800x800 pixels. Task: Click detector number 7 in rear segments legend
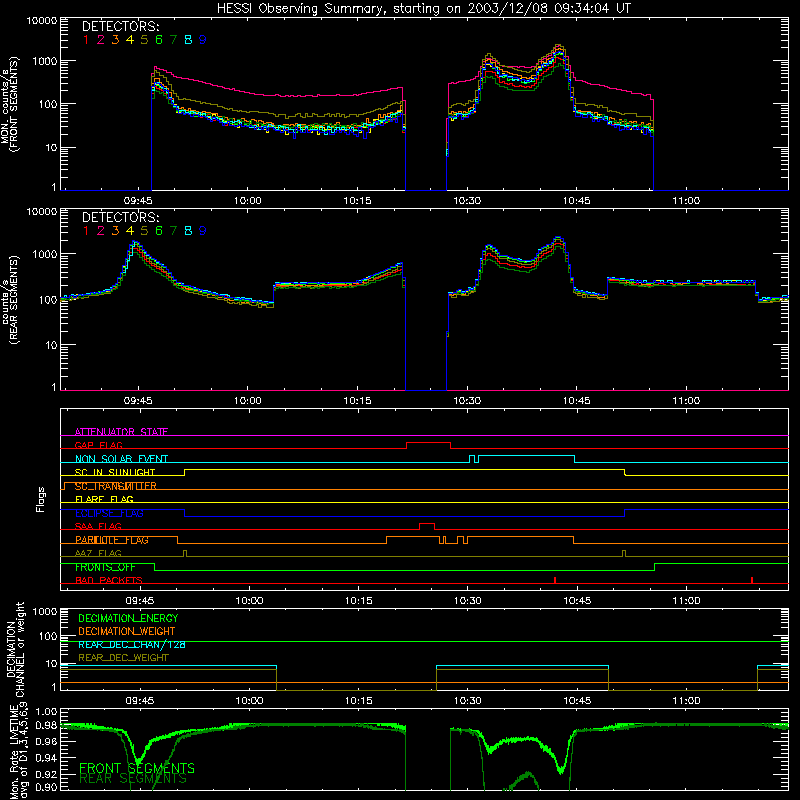click(x=173, y=231)
